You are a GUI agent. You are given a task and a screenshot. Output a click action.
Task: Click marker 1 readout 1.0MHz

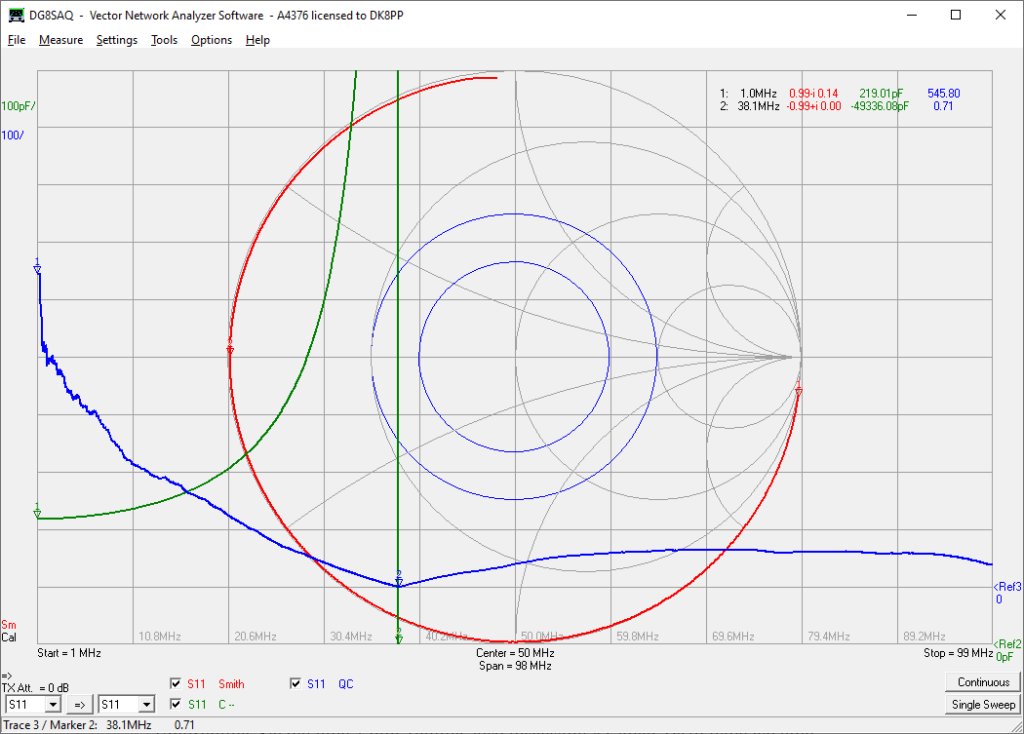758,93
